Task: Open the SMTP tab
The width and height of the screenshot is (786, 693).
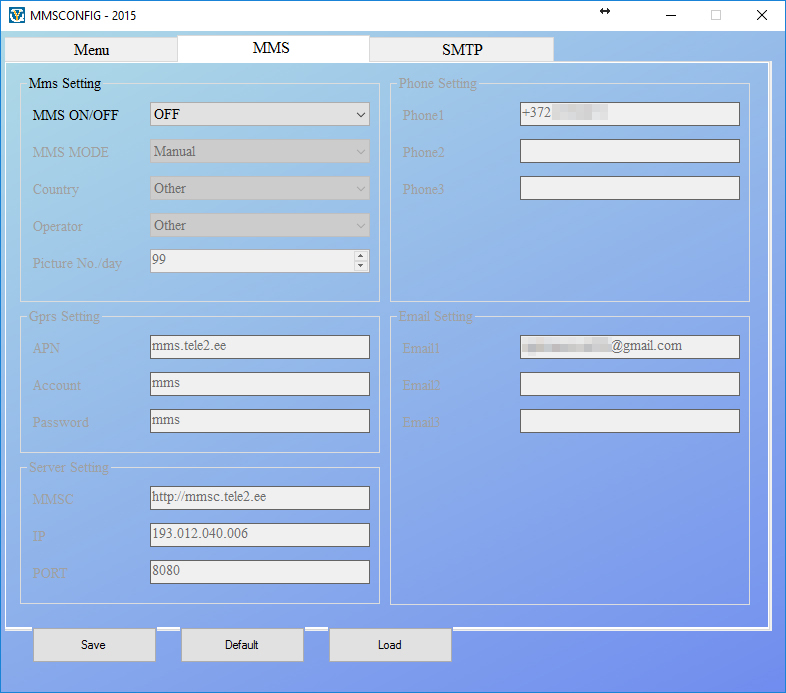Action: click(461, 50)
